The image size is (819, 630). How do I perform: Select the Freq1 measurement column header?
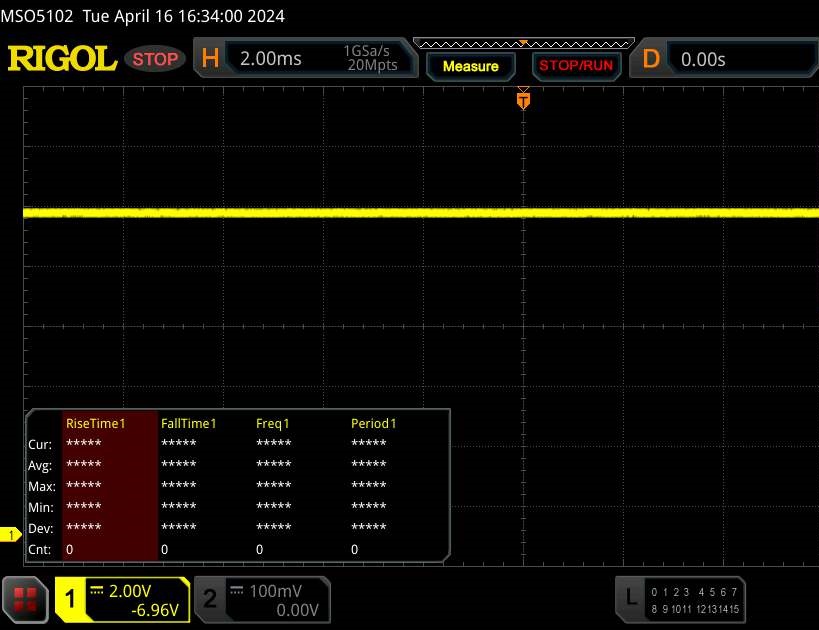tap(273, 423)
